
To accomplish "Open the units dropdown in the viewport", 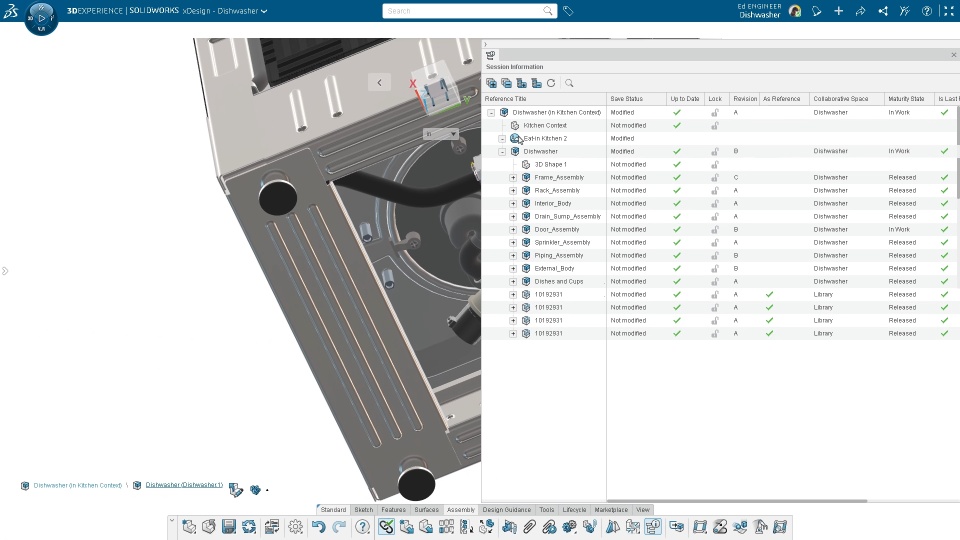I will click(x=441, y=133).
